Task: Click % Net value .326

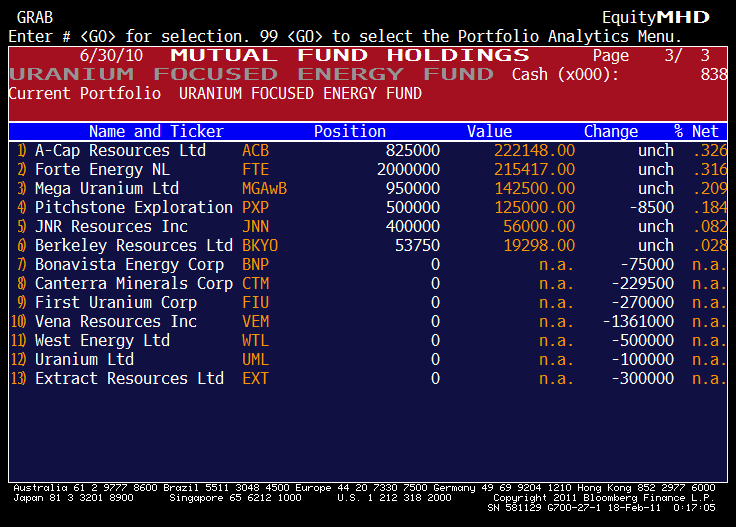Action: pos(710,151)
